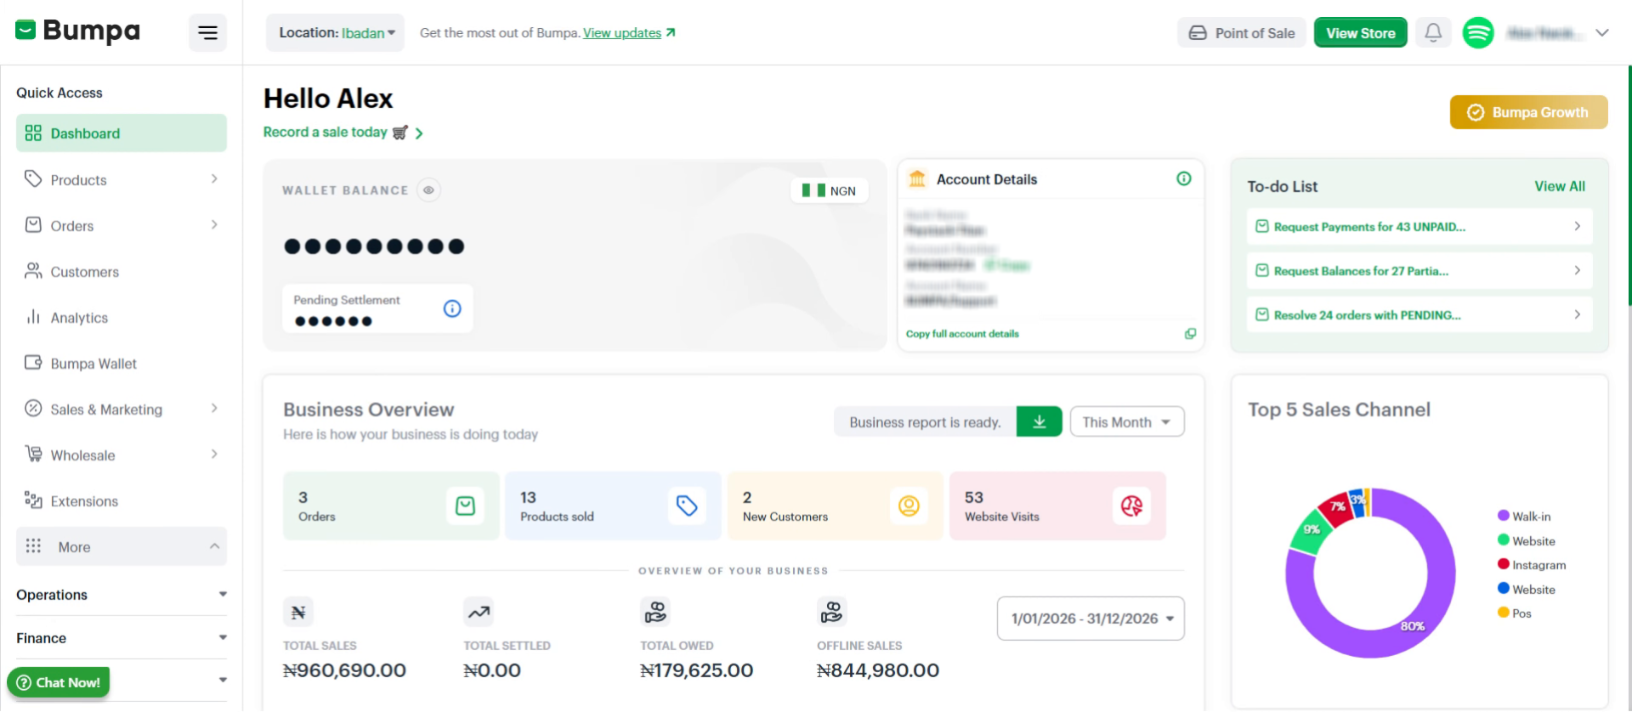1632x712 pixels.
Task: Download the business report
Action: point(1039,422)
